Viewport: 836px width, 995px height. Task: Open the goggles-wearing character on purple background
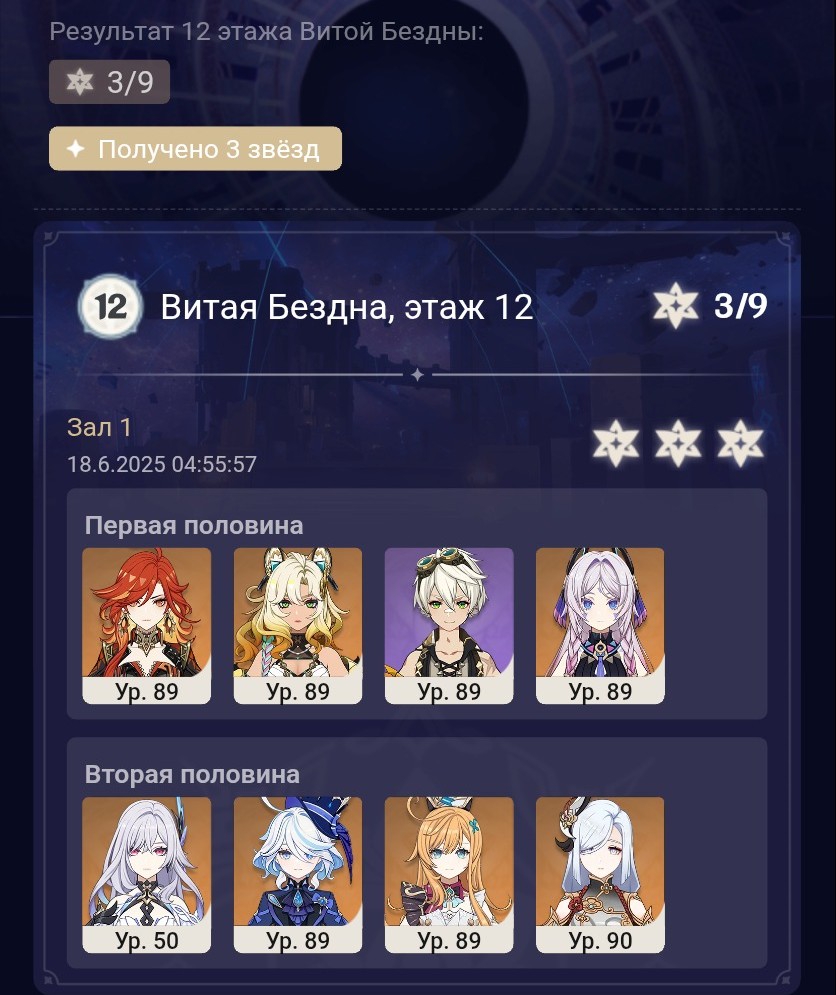[x=449, y=626]
